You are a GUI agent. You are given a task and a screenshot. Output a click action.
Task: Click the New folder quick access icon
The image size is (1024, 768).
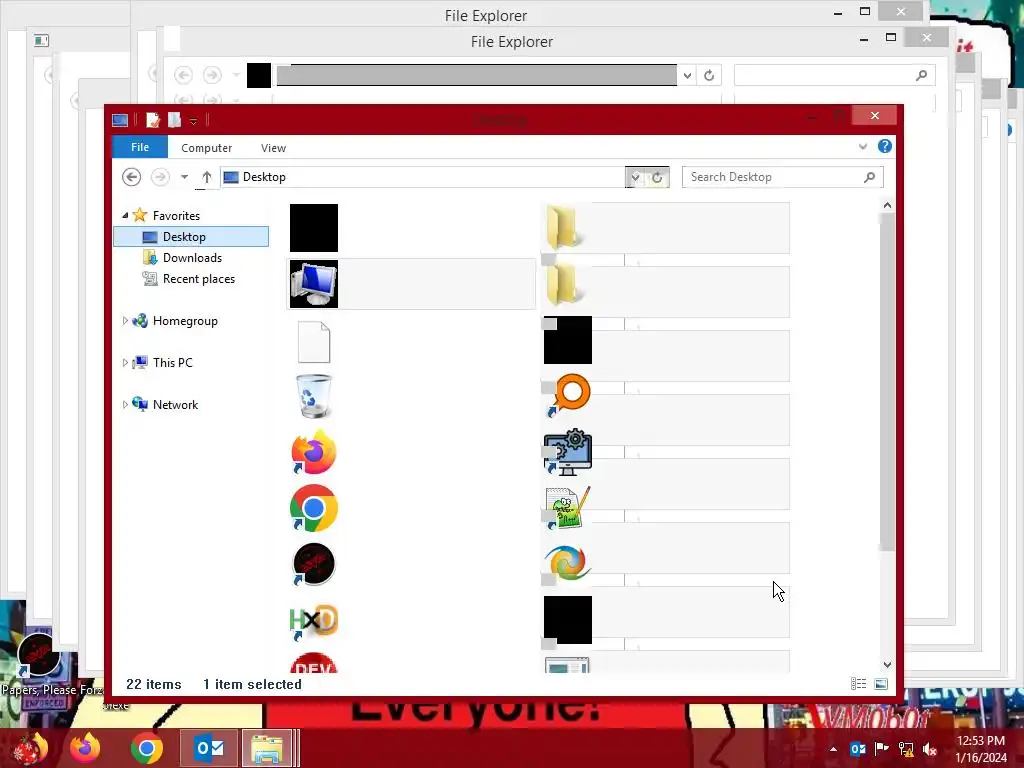click(174, 120)
